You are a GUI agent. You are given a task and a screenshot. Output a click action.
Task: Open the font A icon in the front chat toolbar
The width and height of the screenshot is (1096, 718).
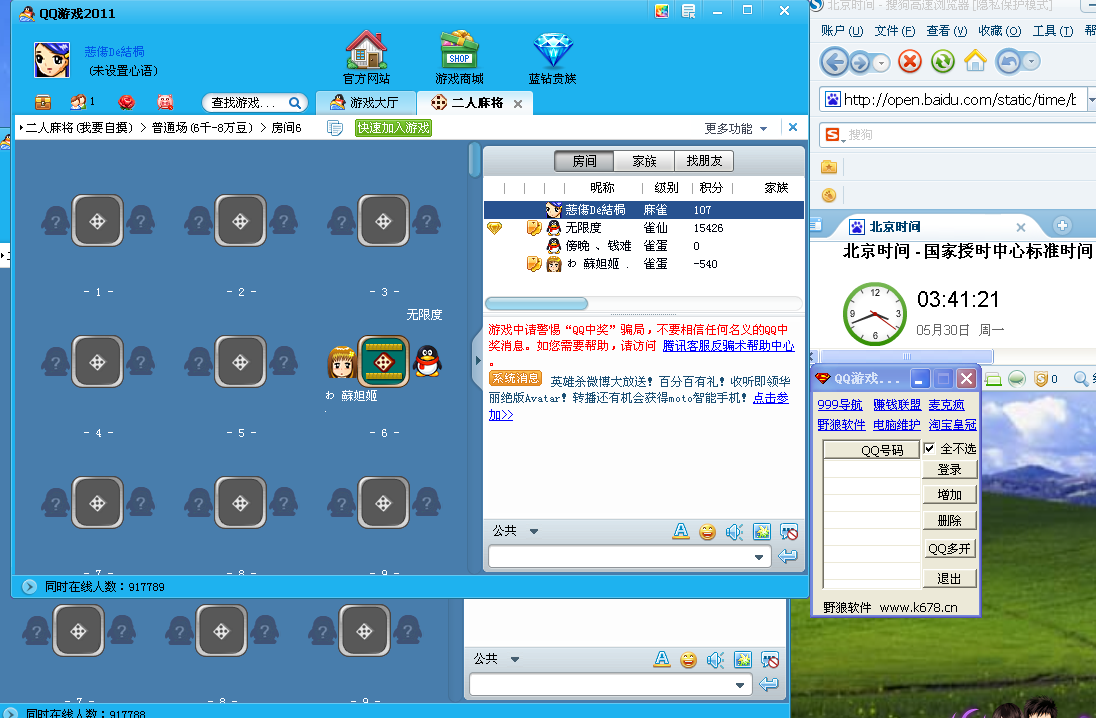(x=680, y=531)
